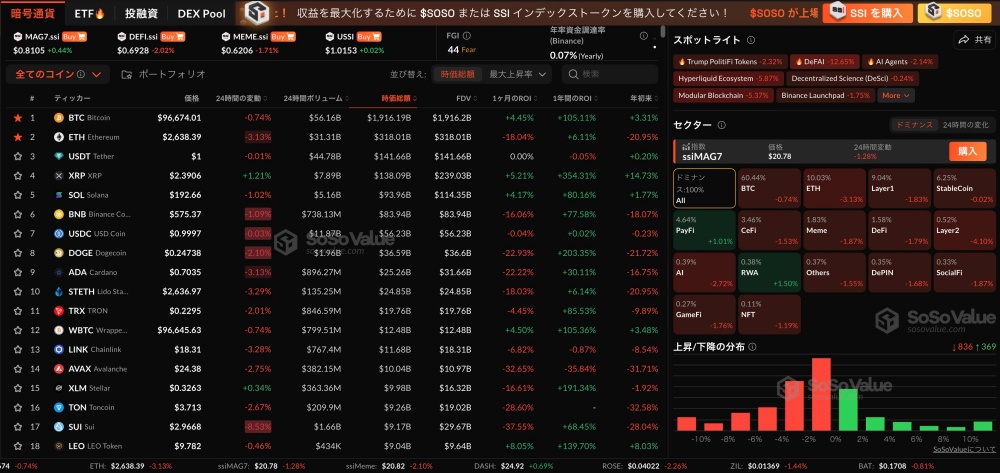Star the DOGE row as favorite

pyautogui.click(x=18, y=253)
